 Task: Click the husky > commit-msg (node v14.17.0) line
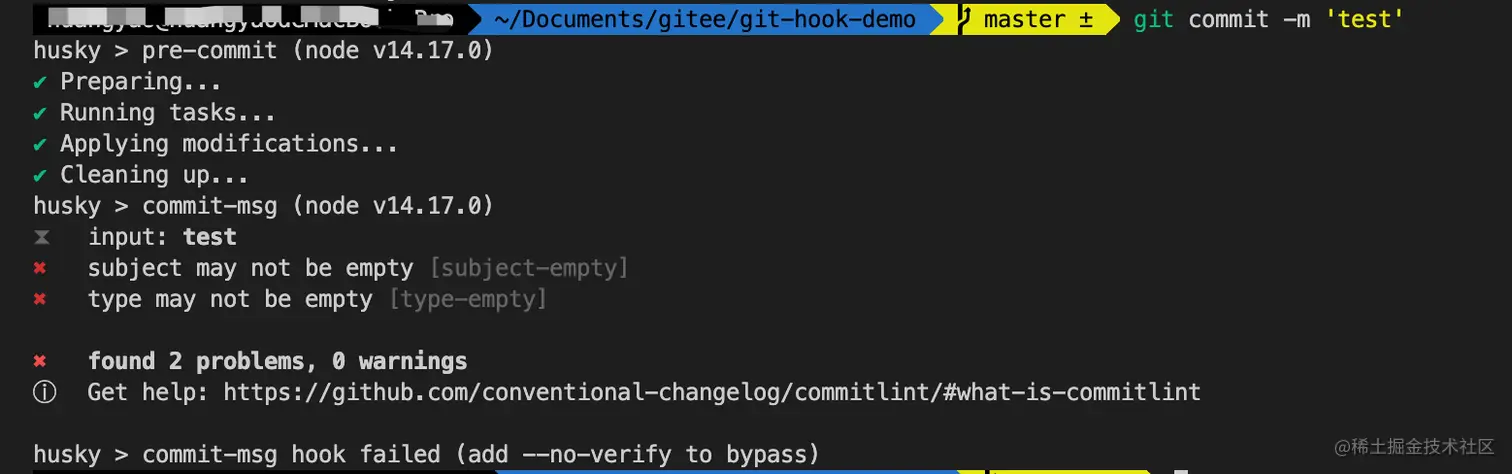pos(263,206)
